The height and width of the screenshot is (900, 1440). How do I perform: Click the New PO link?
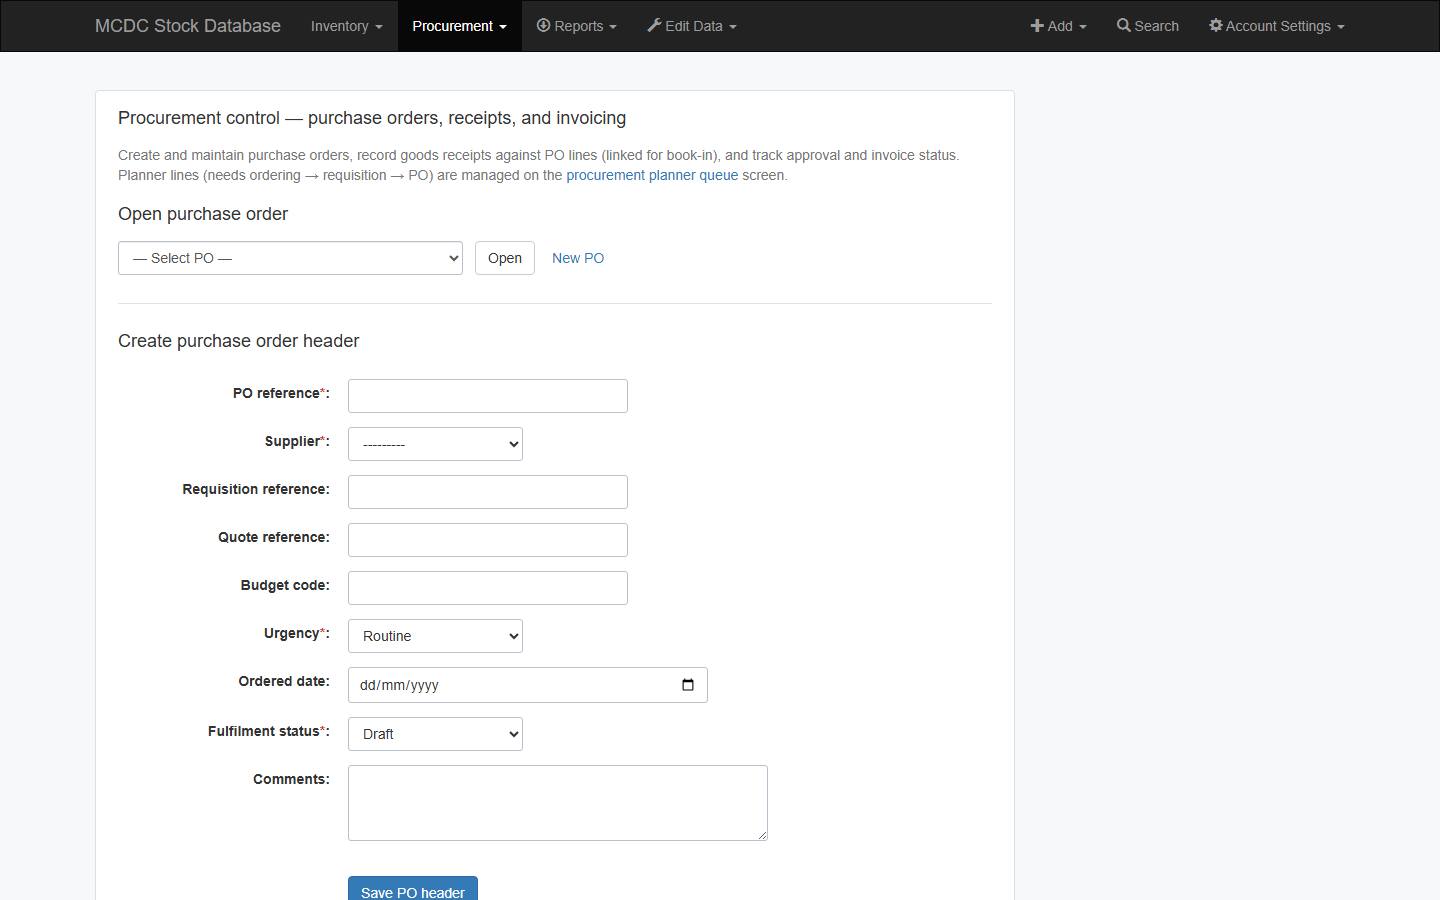click(x=578, y=258)
